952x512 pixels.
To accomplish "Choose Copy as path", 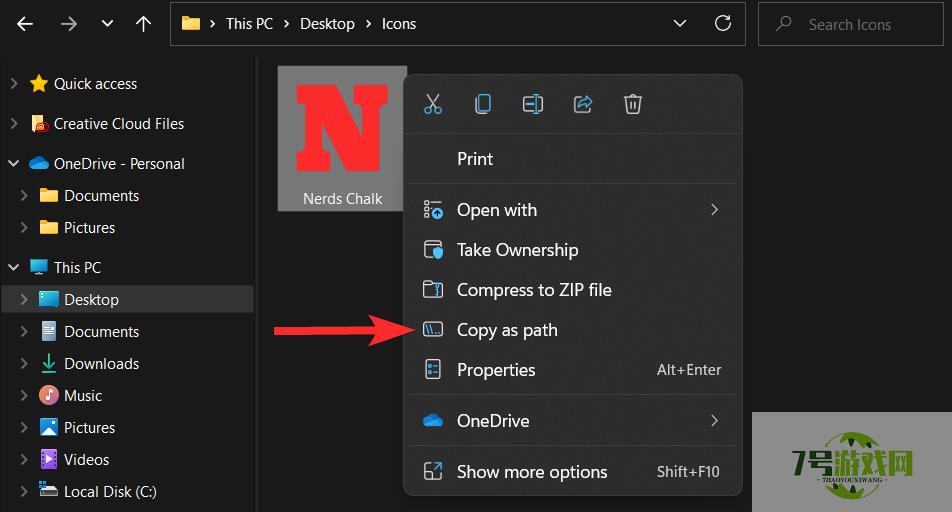I will (x=573, y=330).
